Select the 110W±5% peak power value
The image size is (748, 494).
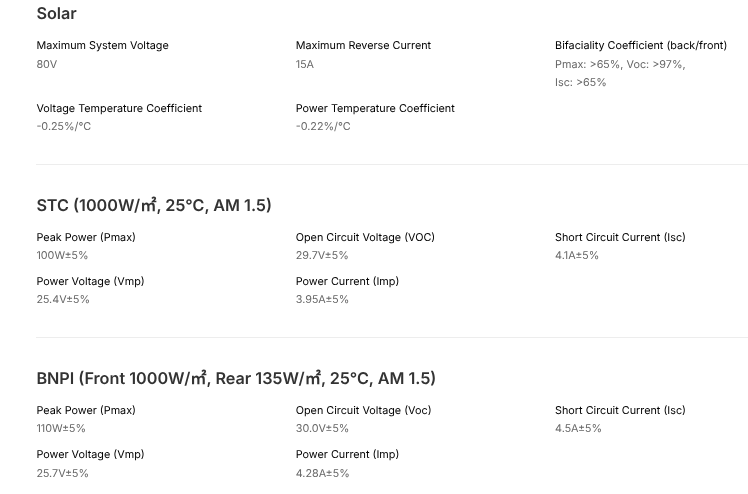point(61,429)
